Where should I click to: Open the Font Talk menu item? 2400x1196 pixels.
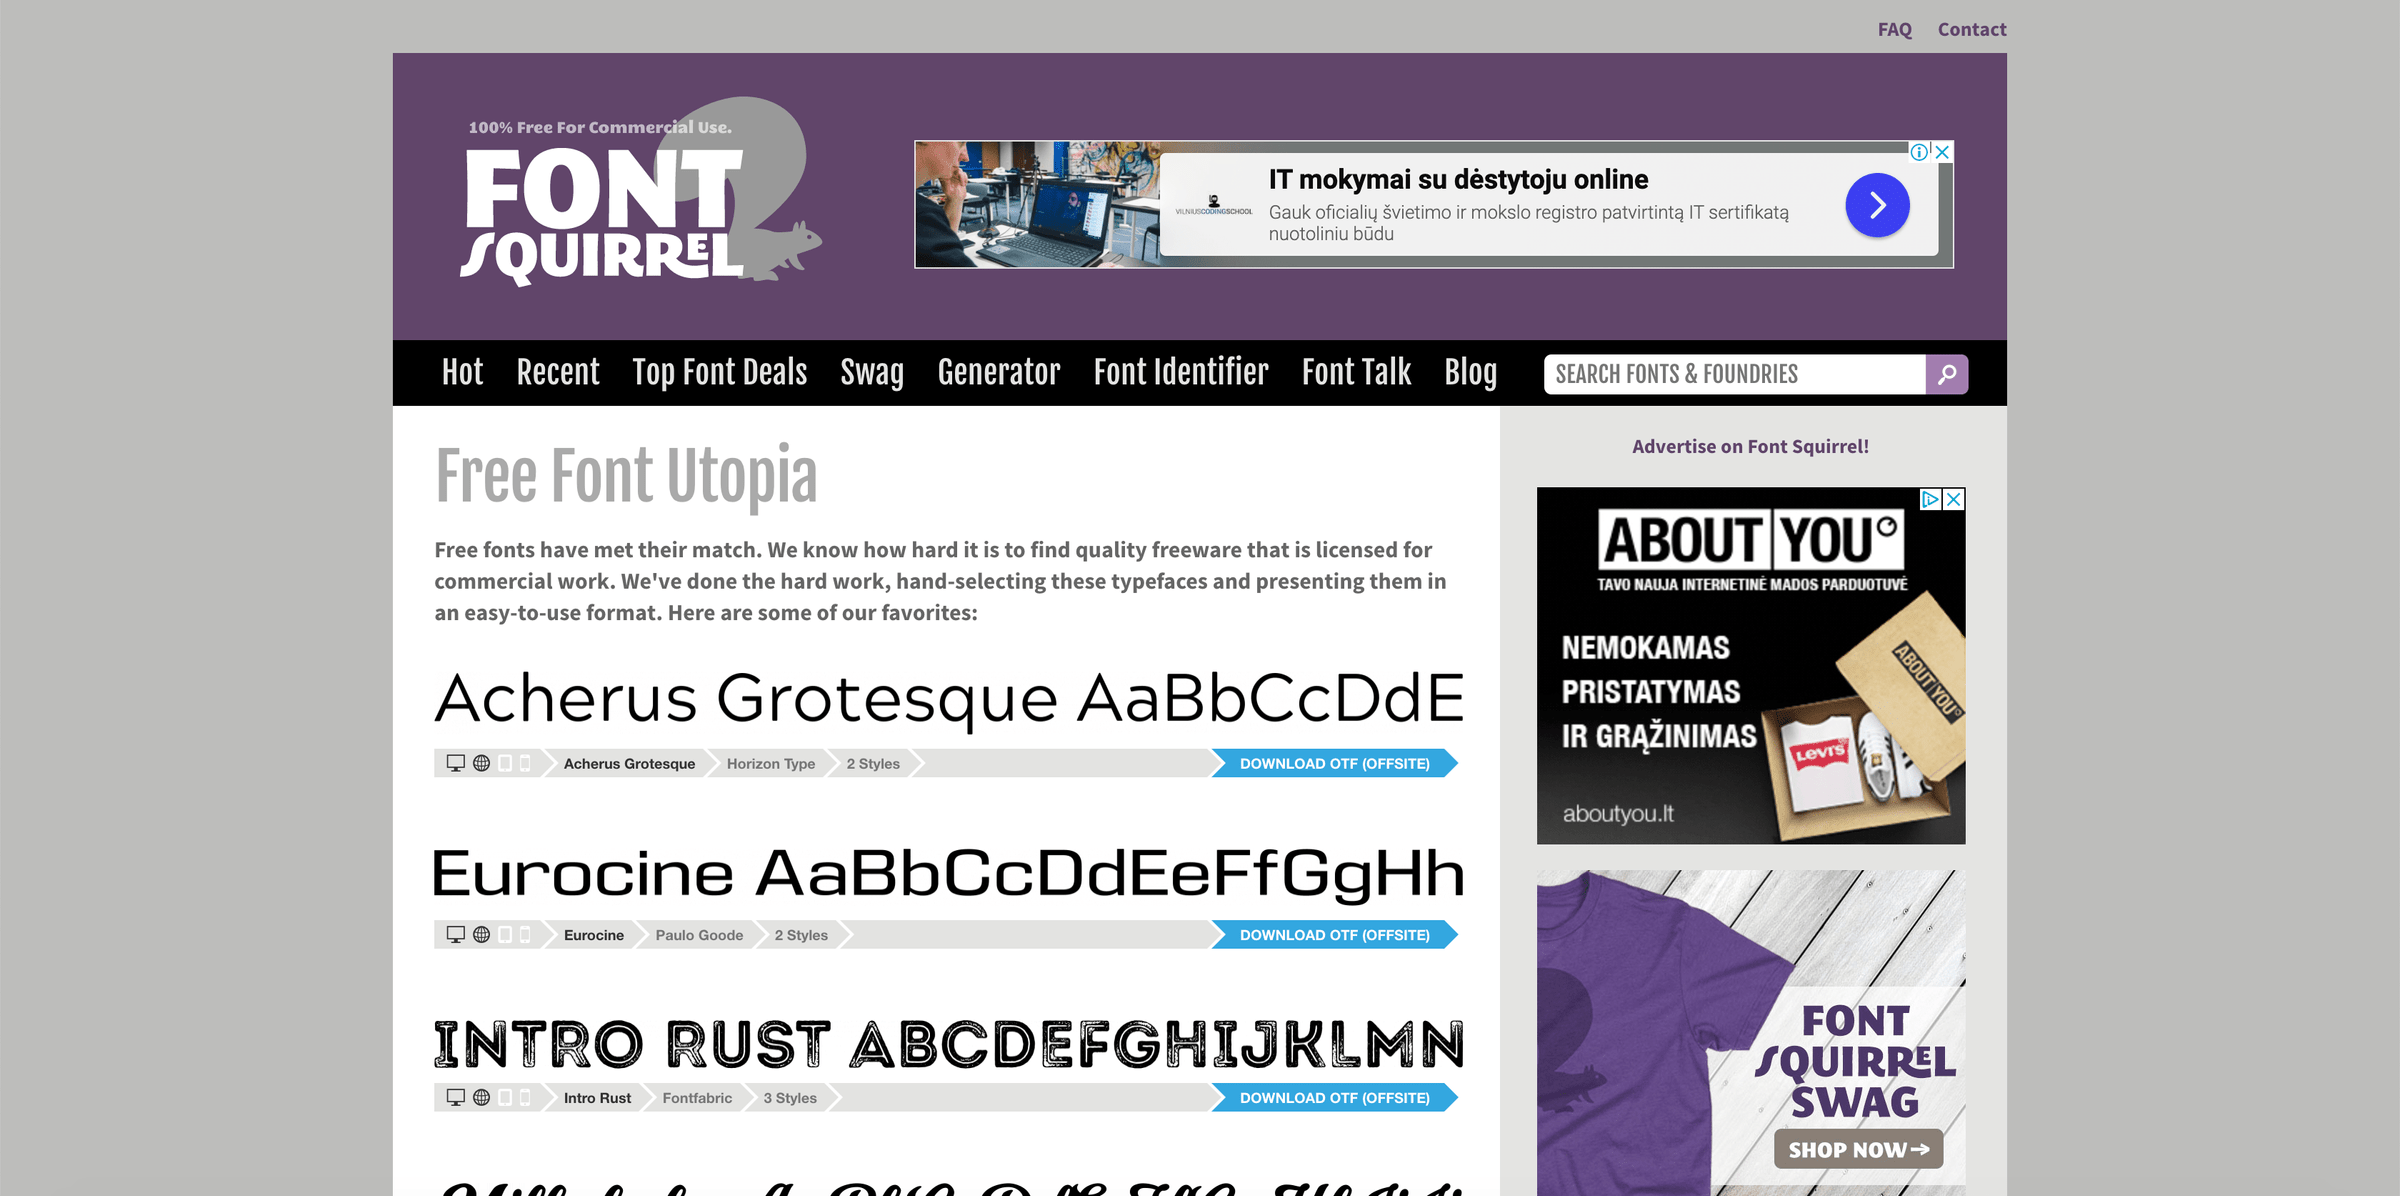[1356, 372]
